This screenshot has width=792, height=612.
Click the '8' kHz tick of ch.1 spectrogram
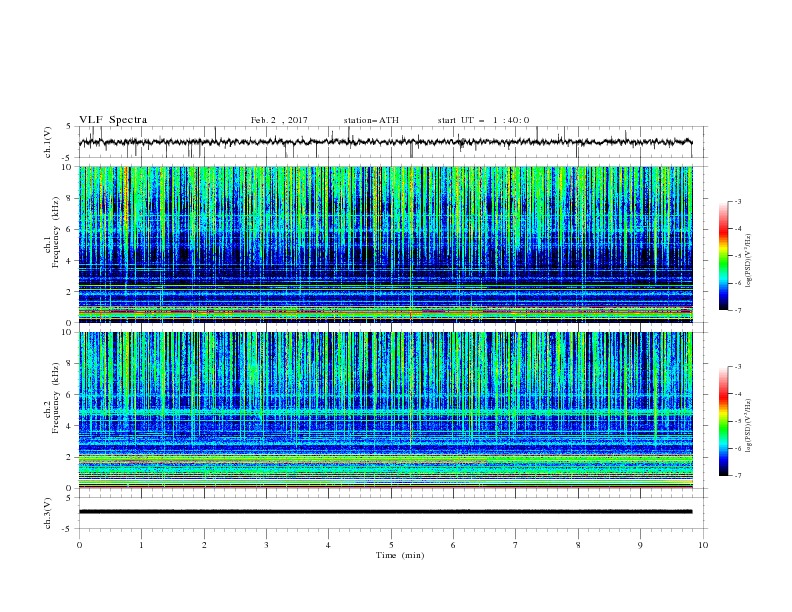coord(69,198)
